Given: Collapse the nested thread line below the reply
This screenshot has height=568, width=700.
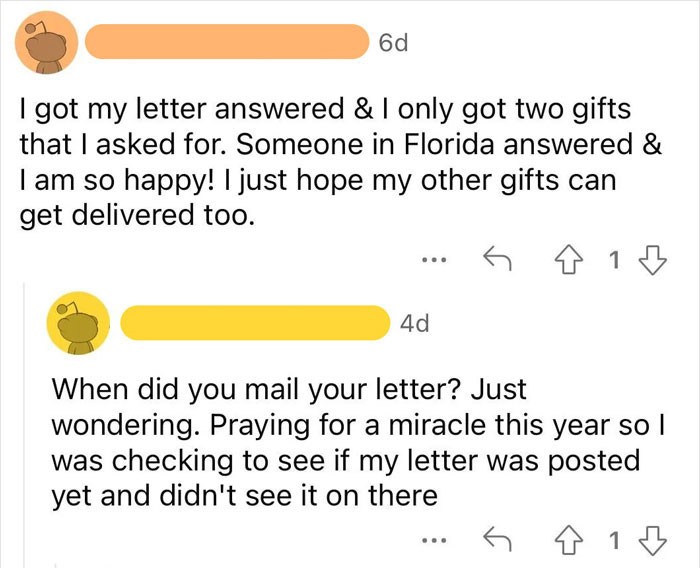Looking at the screenshot, I should [55, 565].
